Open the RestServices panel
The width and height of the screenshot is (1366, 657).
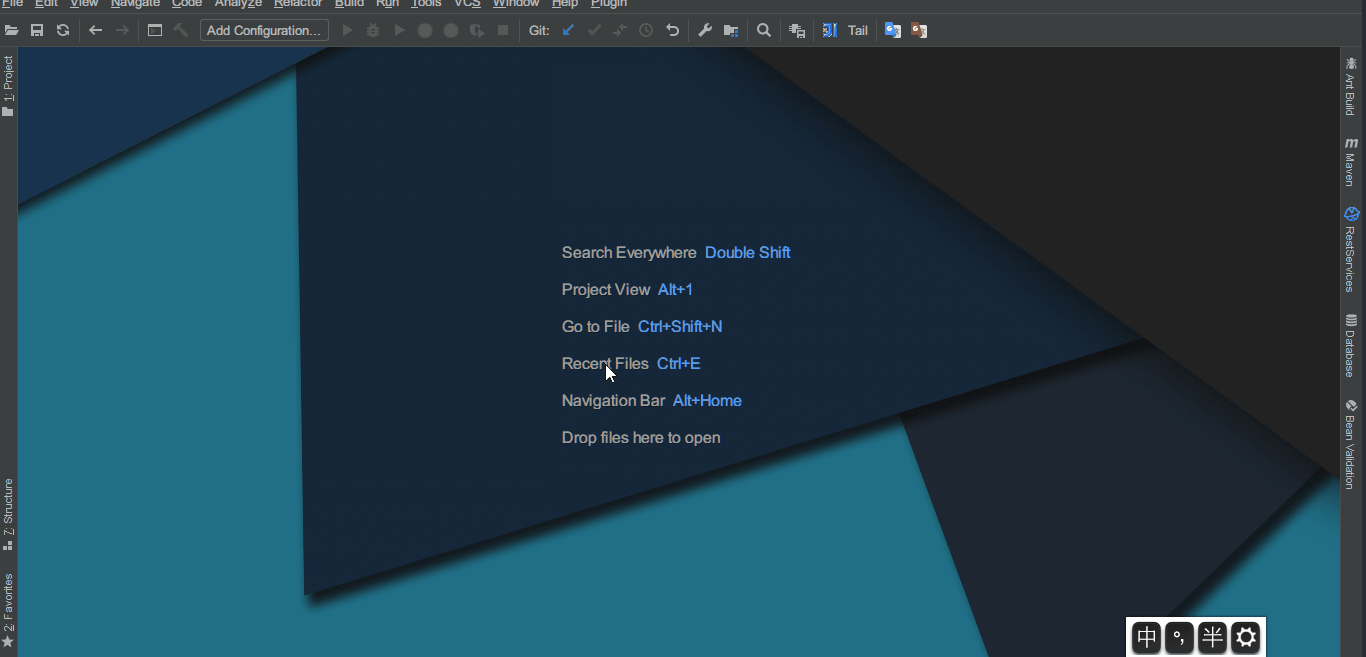[1351, 250]
